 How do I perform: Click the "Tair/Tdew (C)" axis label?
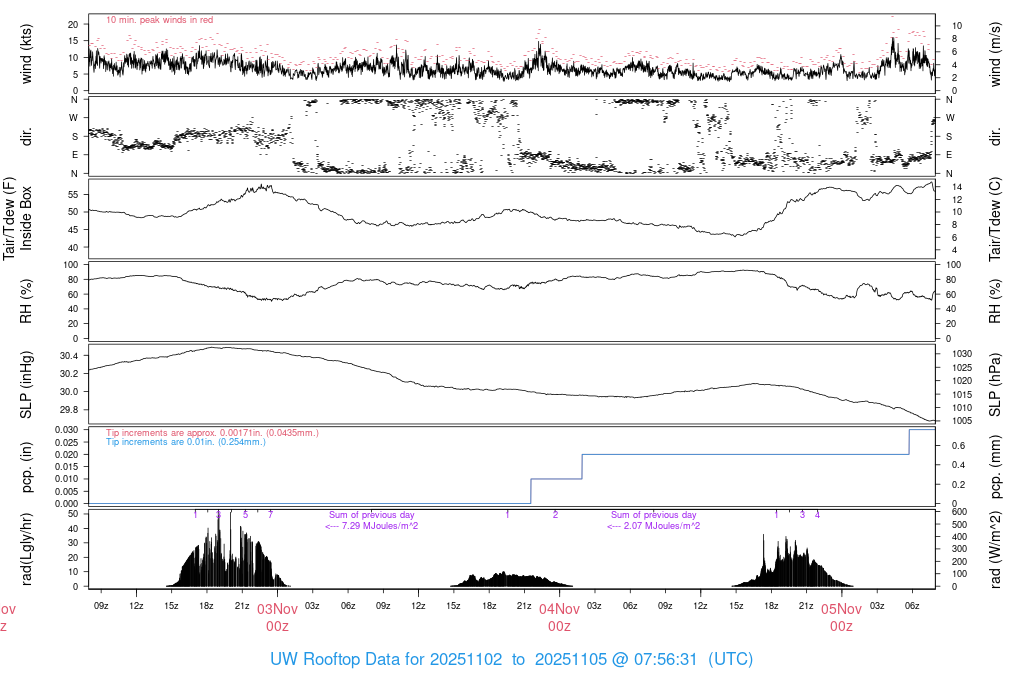tap(995, 219)
